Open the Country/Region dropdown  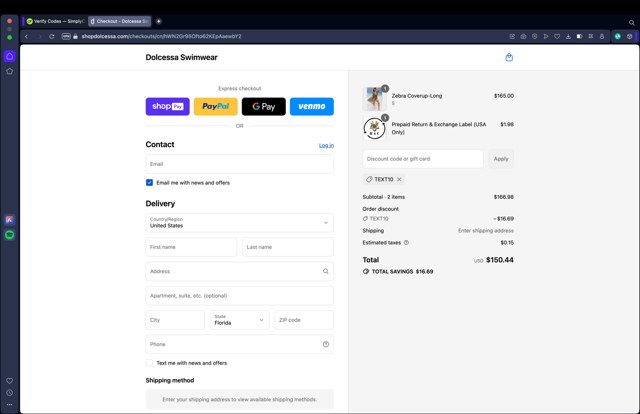(240, 223)
